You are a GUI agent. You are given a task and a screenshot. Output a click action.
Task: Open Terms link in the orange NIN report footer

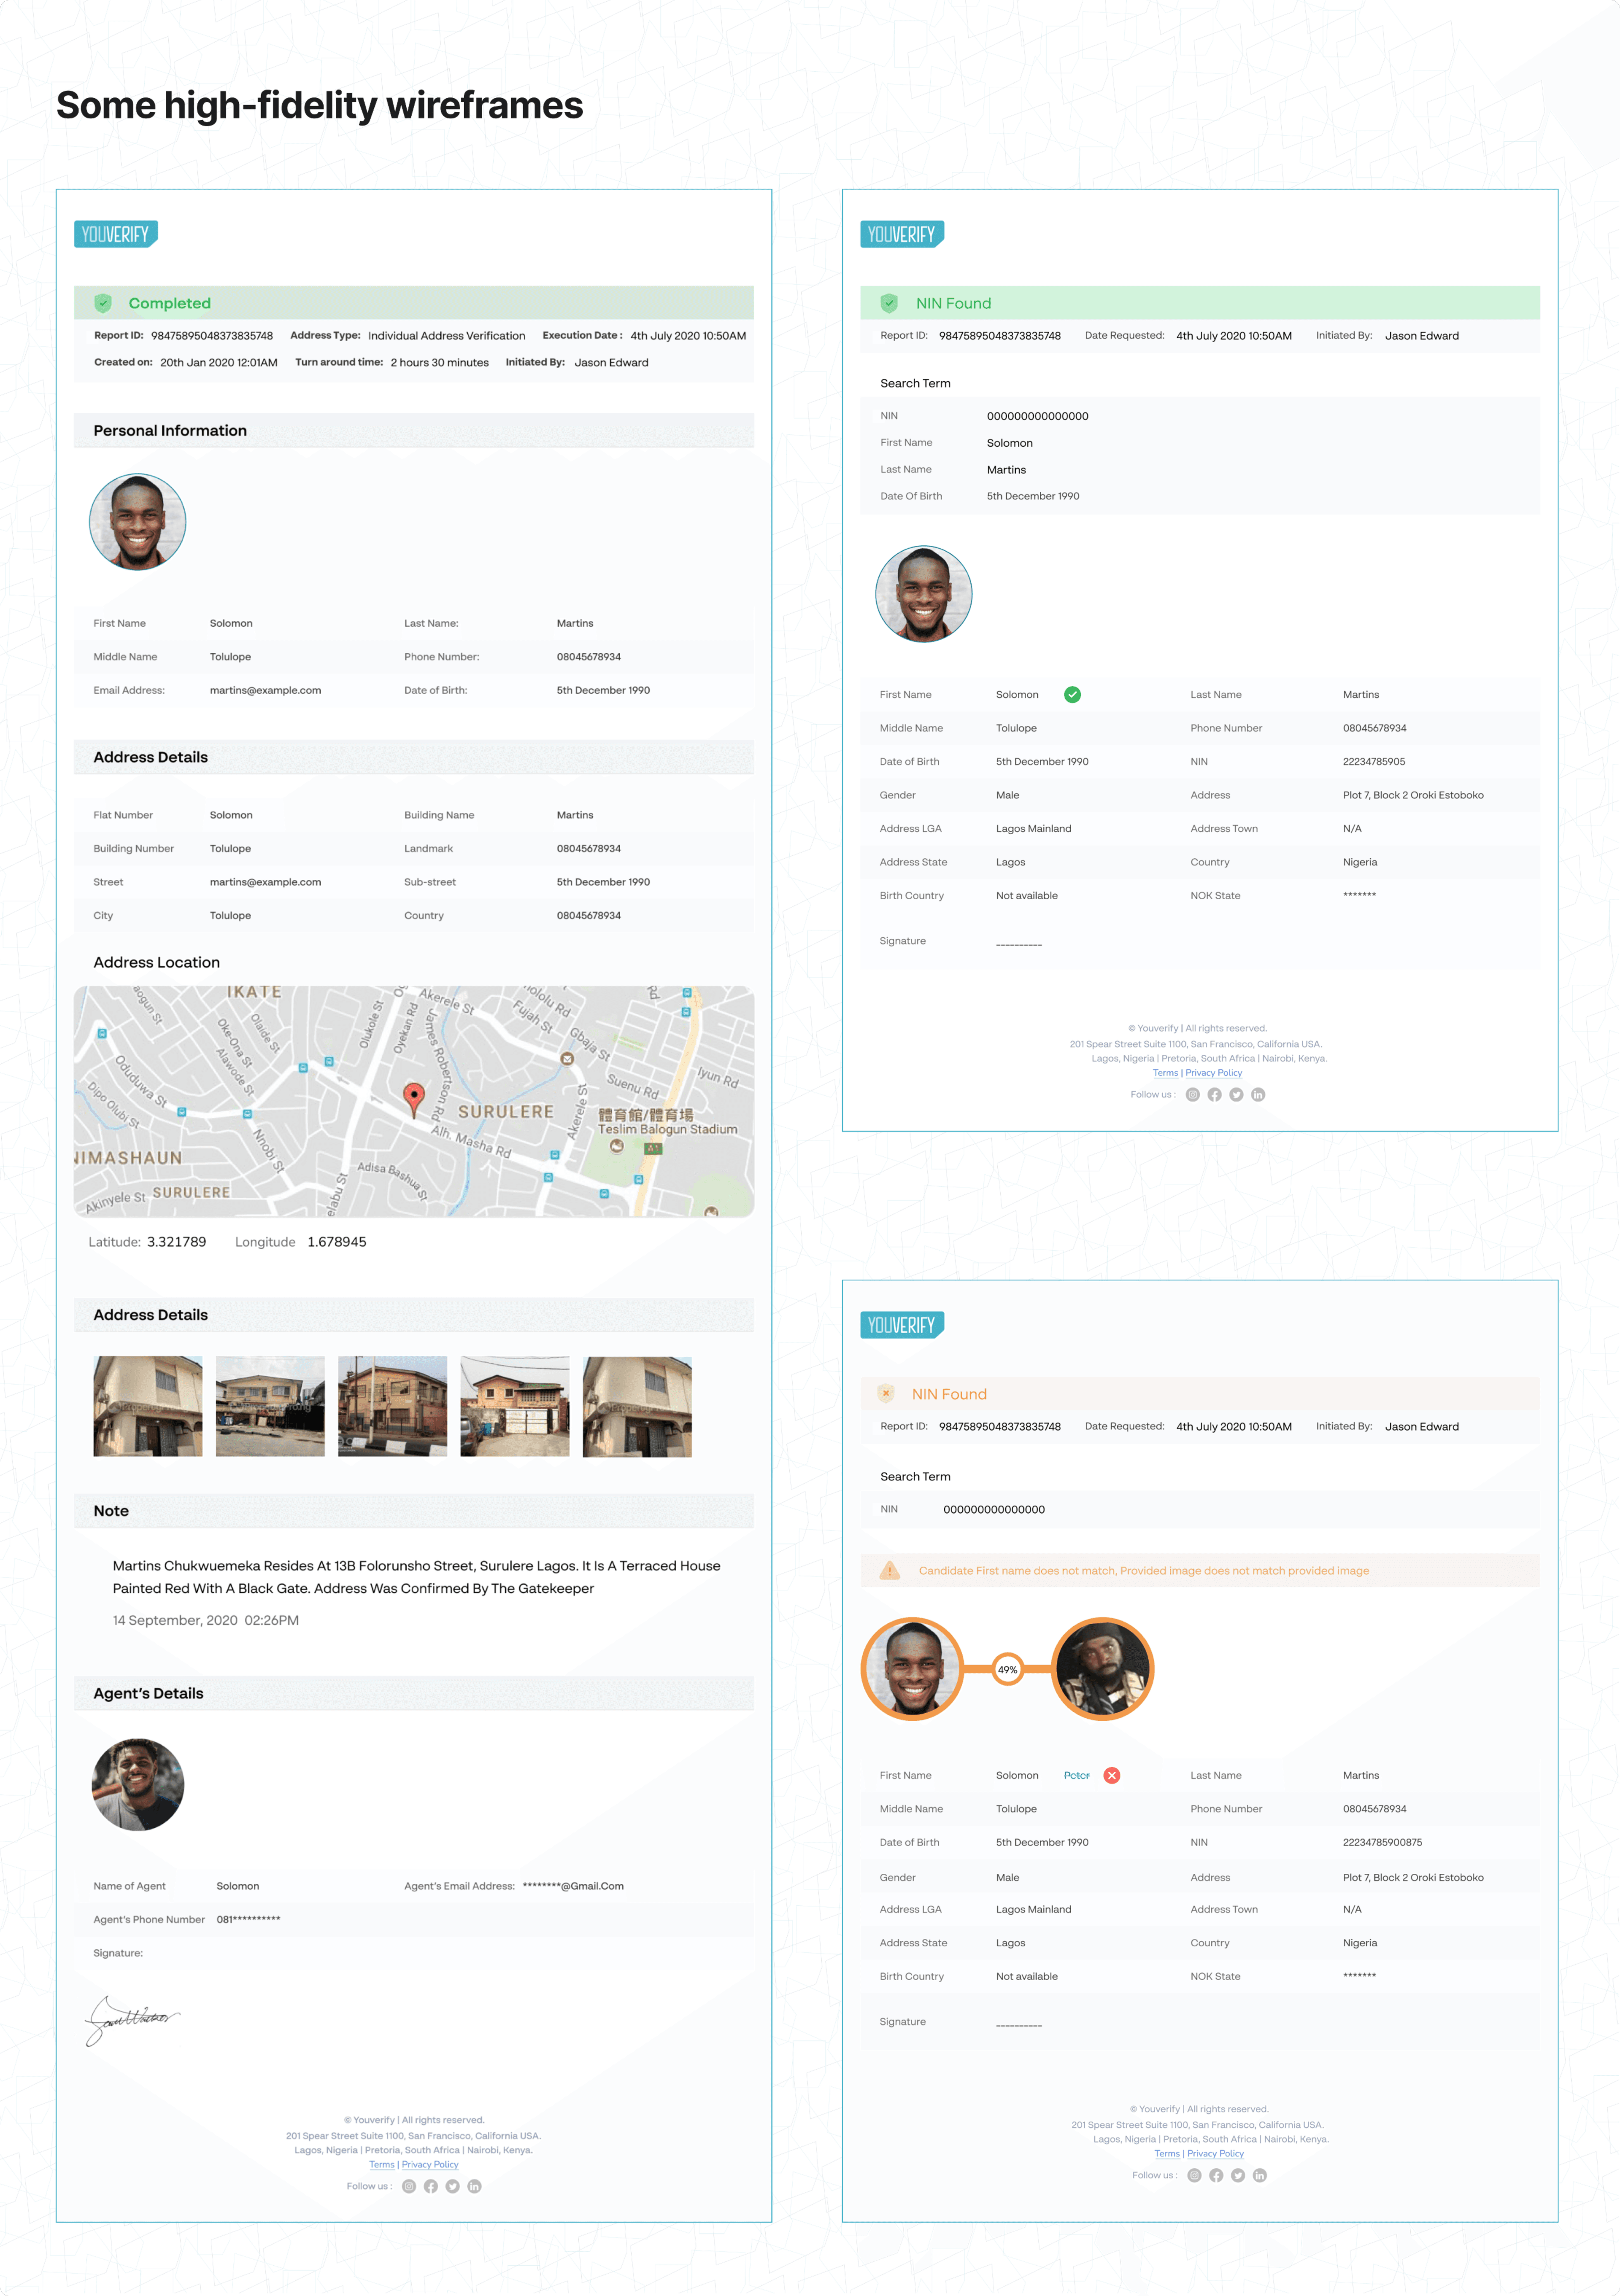coord(1168,2154)
